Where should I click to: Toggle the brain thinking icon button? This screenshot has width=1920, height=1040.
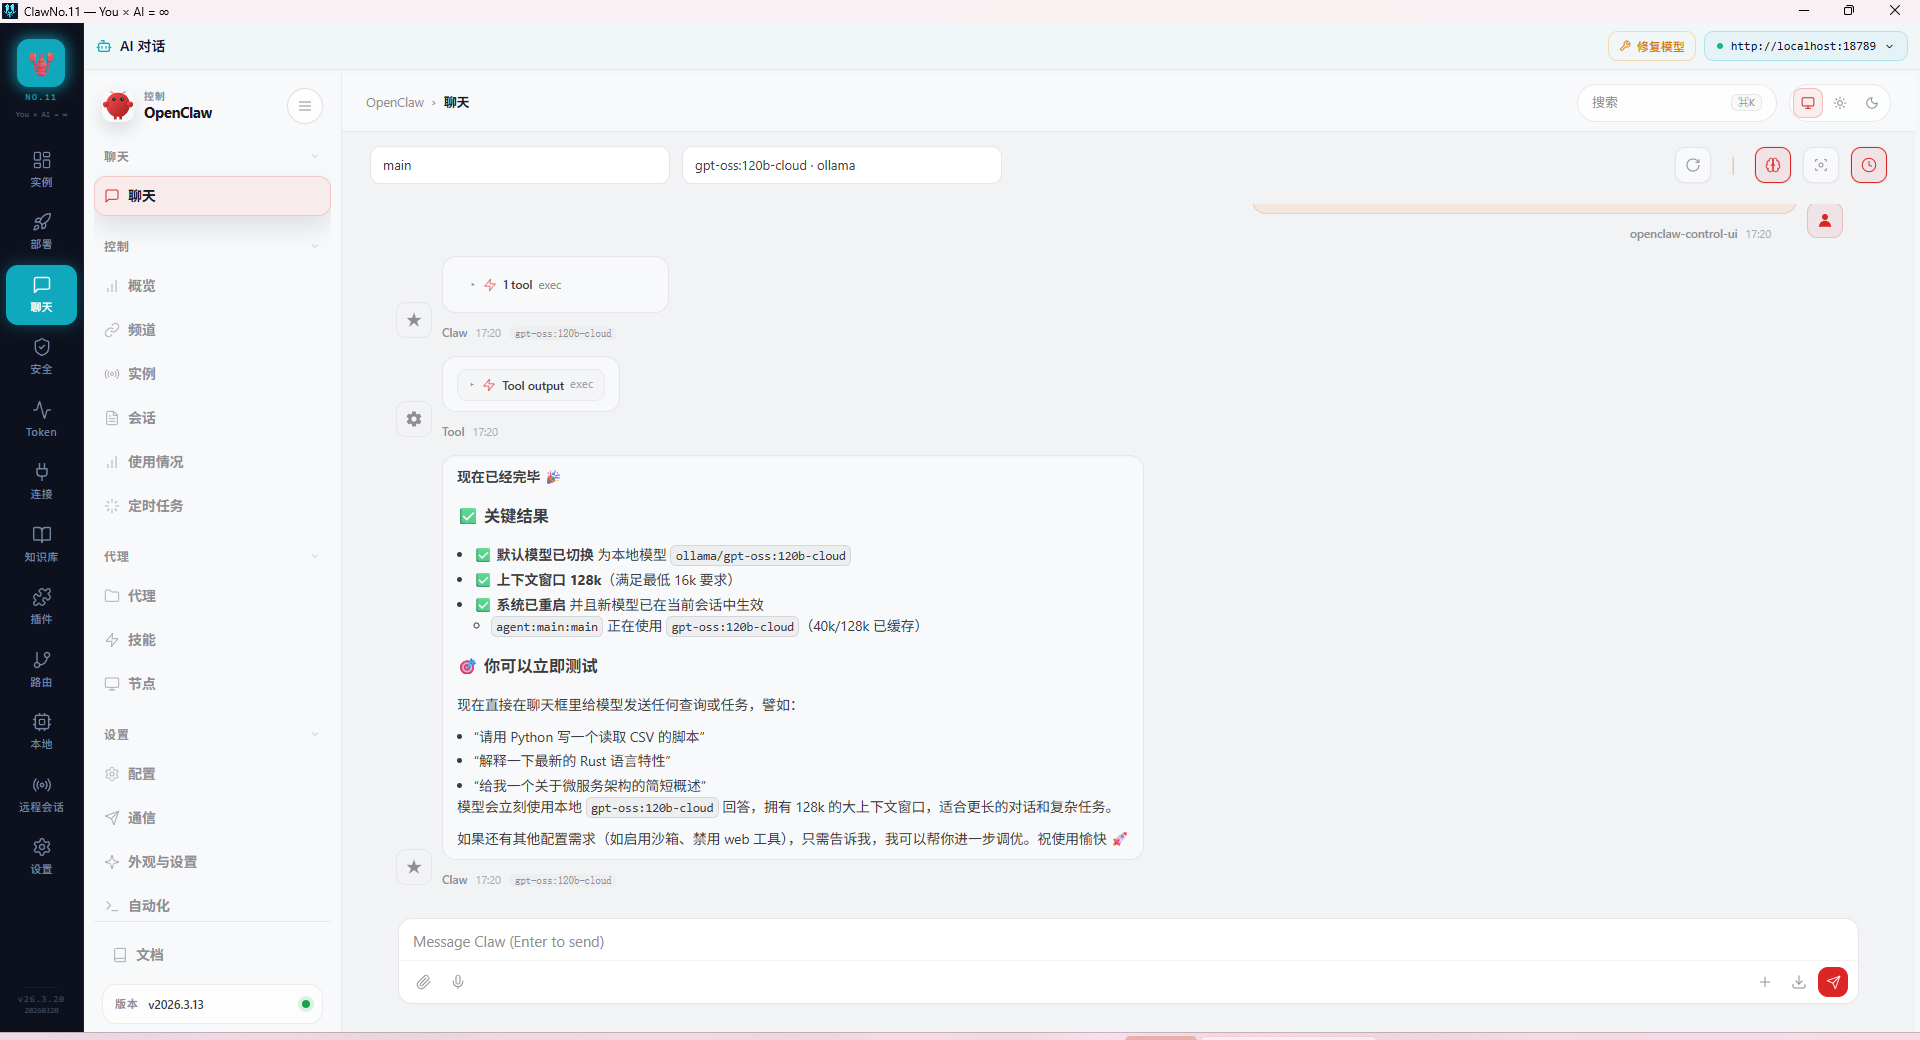pyautogui.click(x=1773, y=165)
